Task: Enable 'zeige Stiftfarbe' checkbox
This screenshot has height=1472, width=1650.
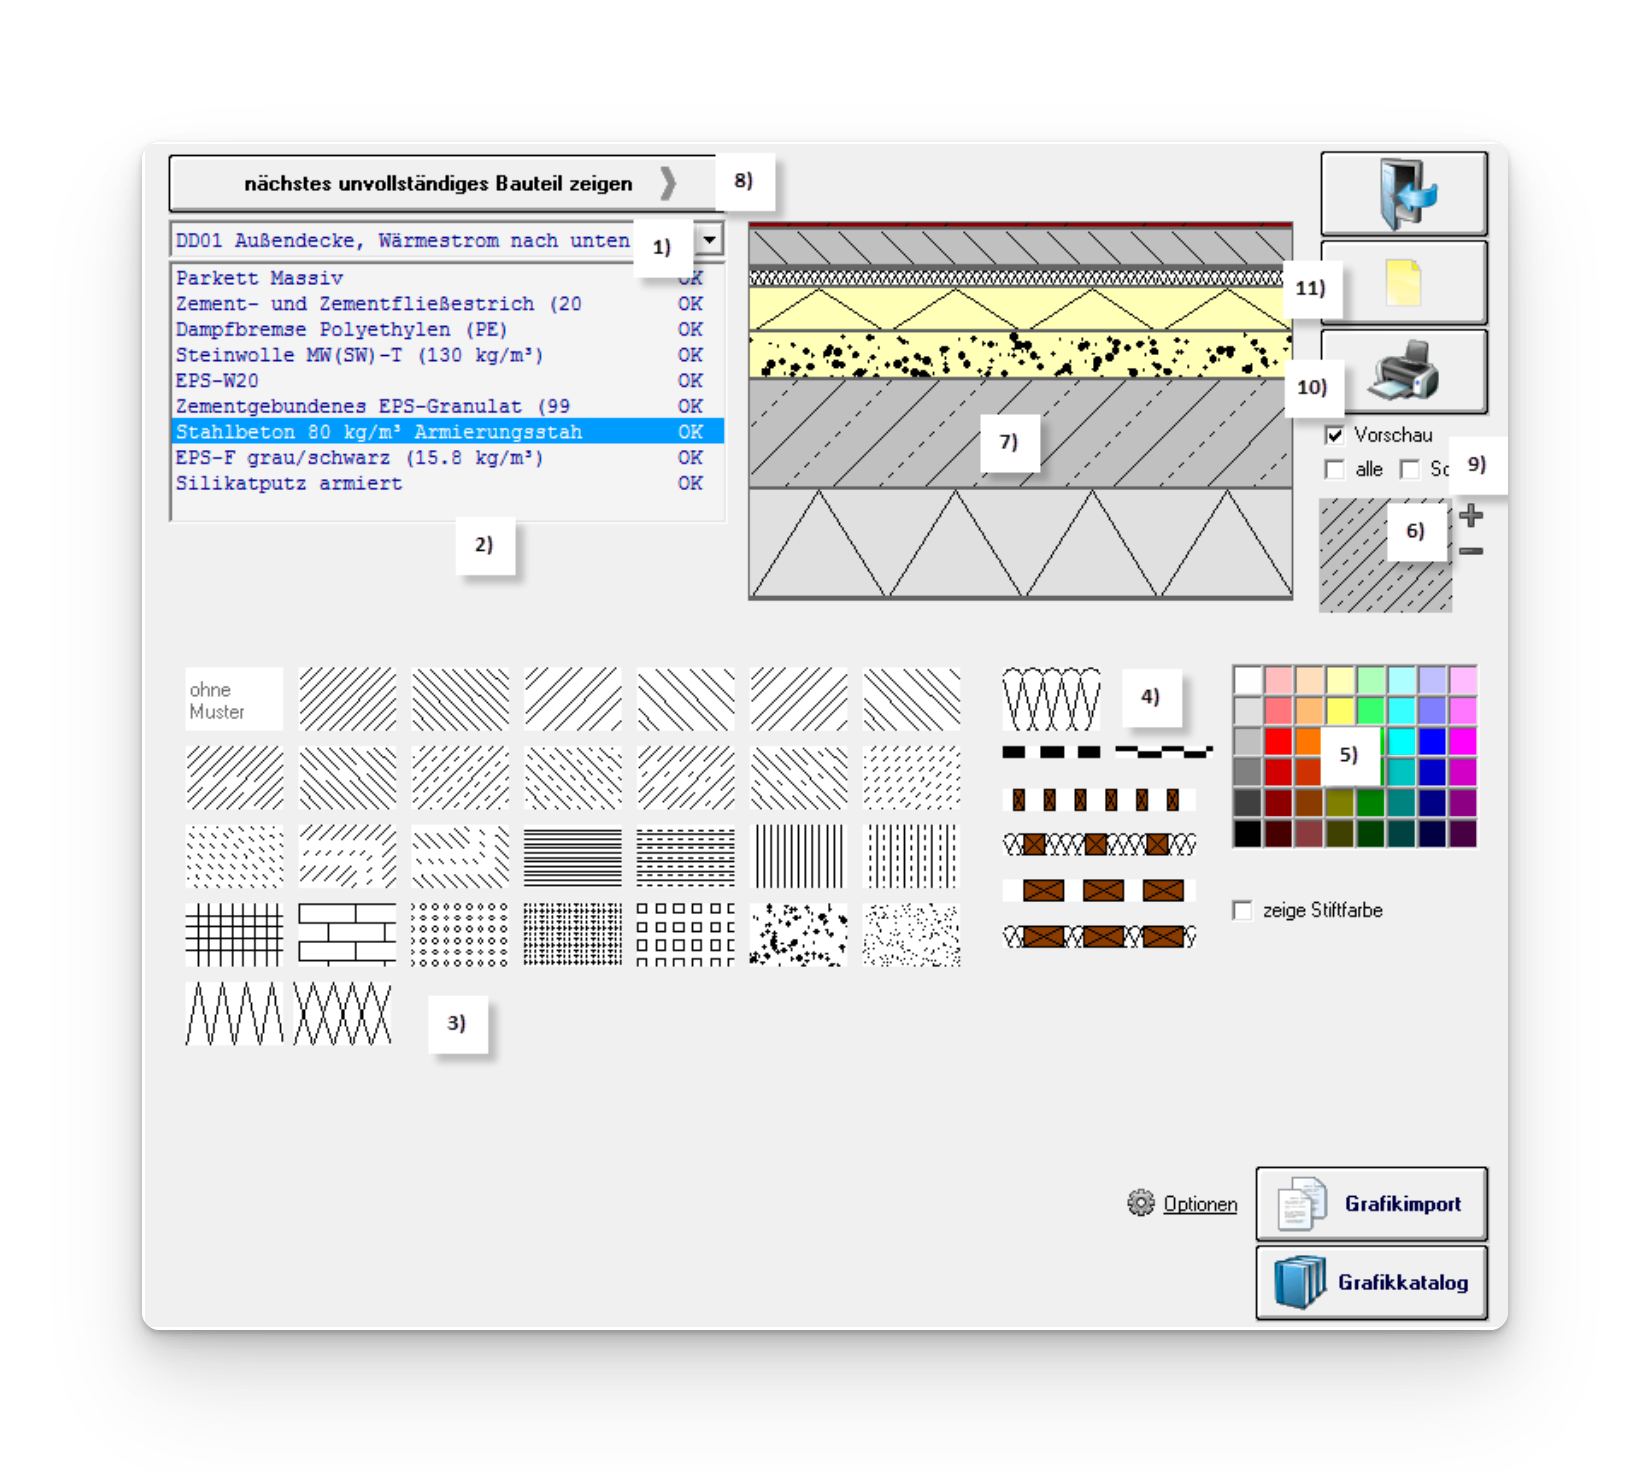Action: 1243,910
